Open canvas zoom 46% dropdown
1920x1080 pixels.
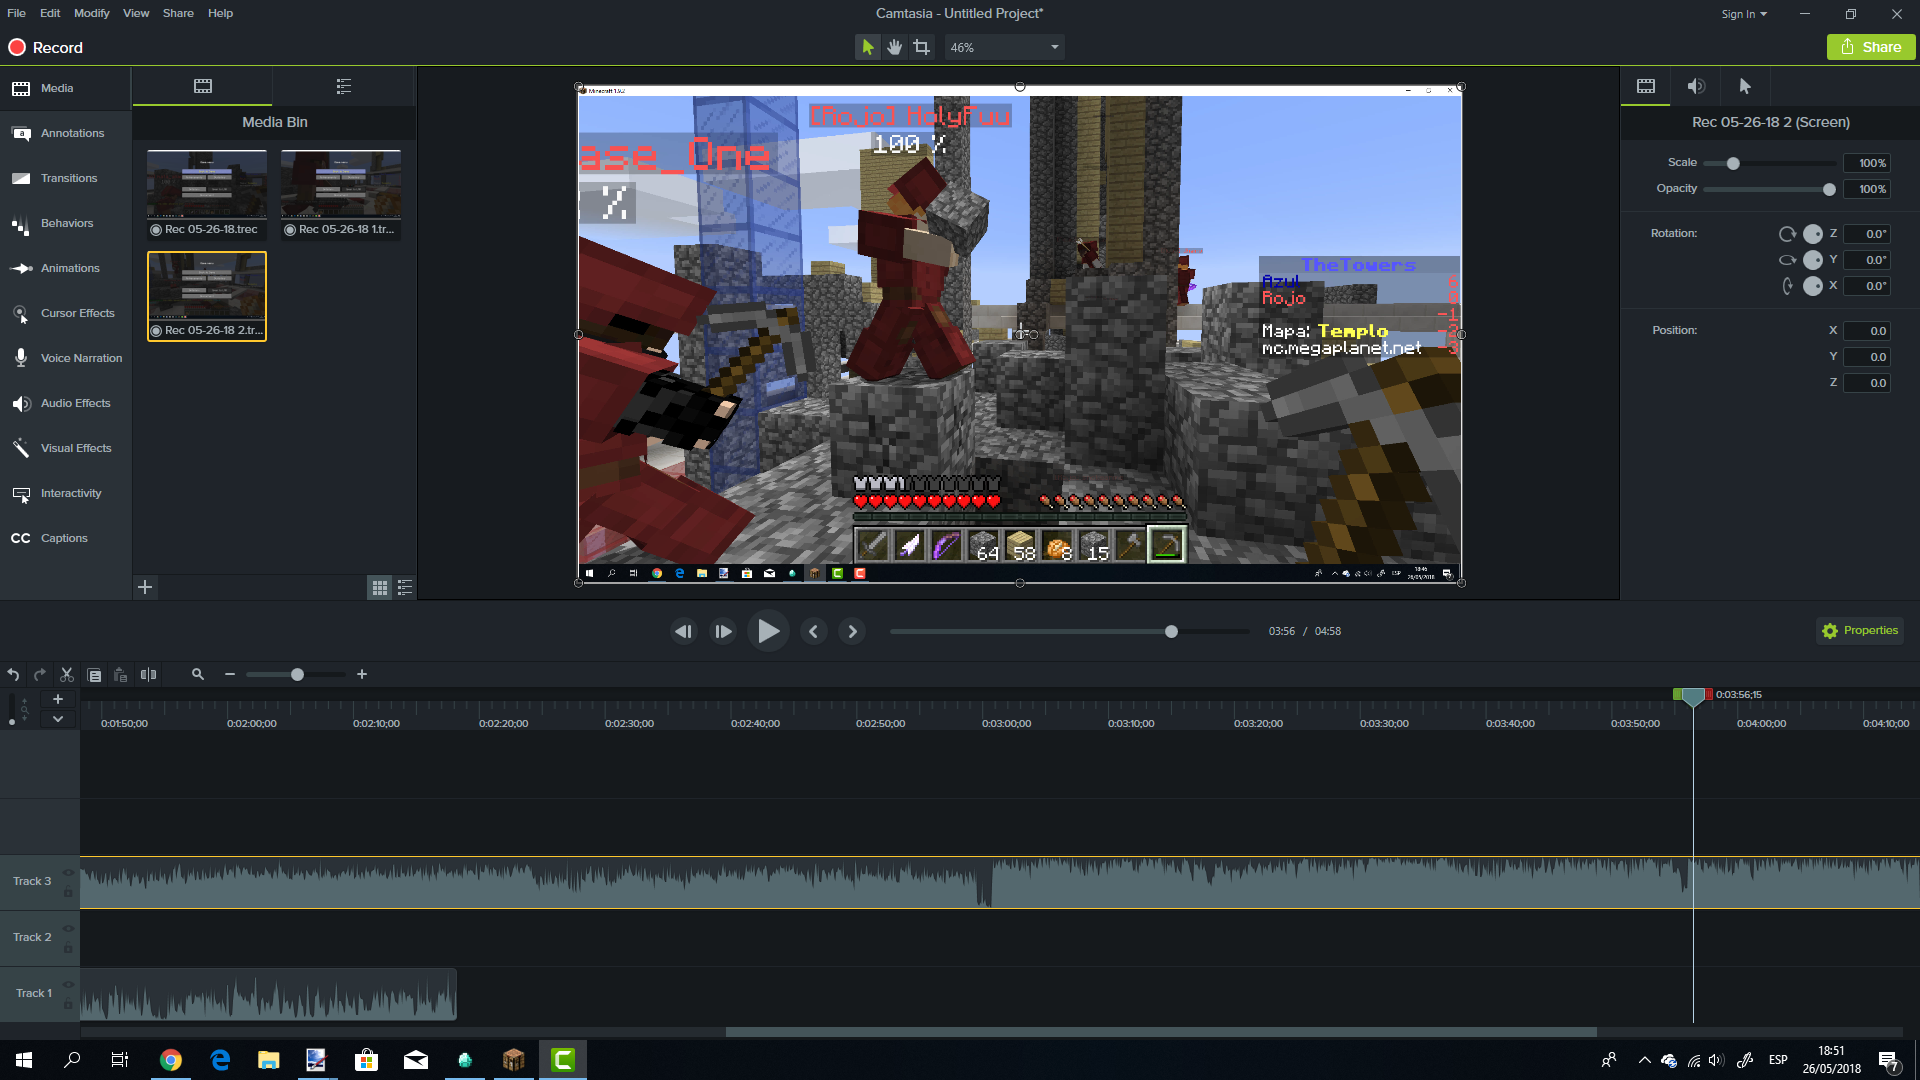(1004, 47)
